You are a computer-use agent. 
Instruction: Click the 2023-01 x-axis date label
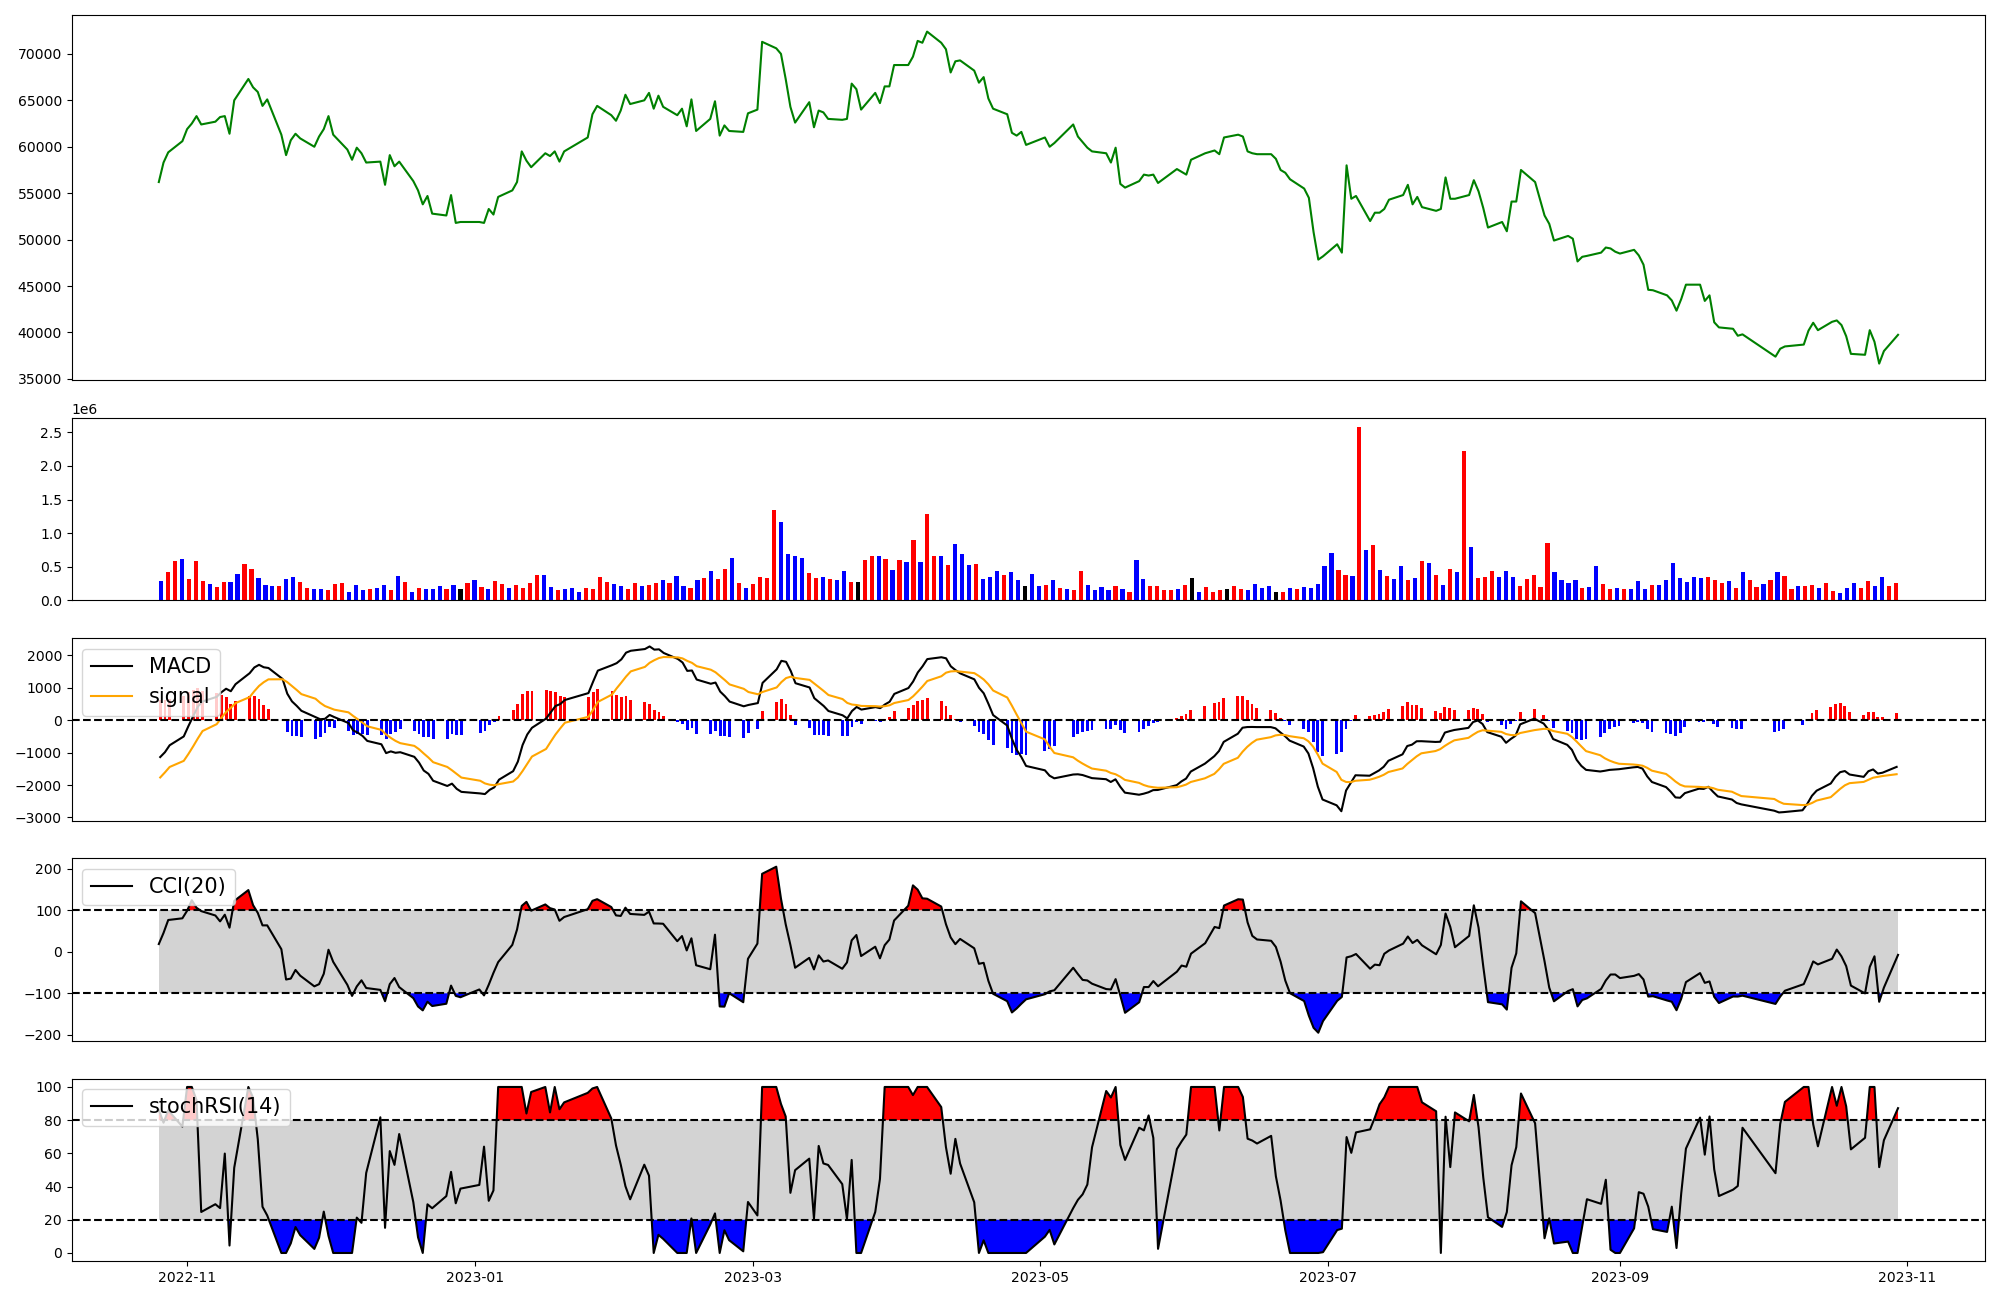474,1277
